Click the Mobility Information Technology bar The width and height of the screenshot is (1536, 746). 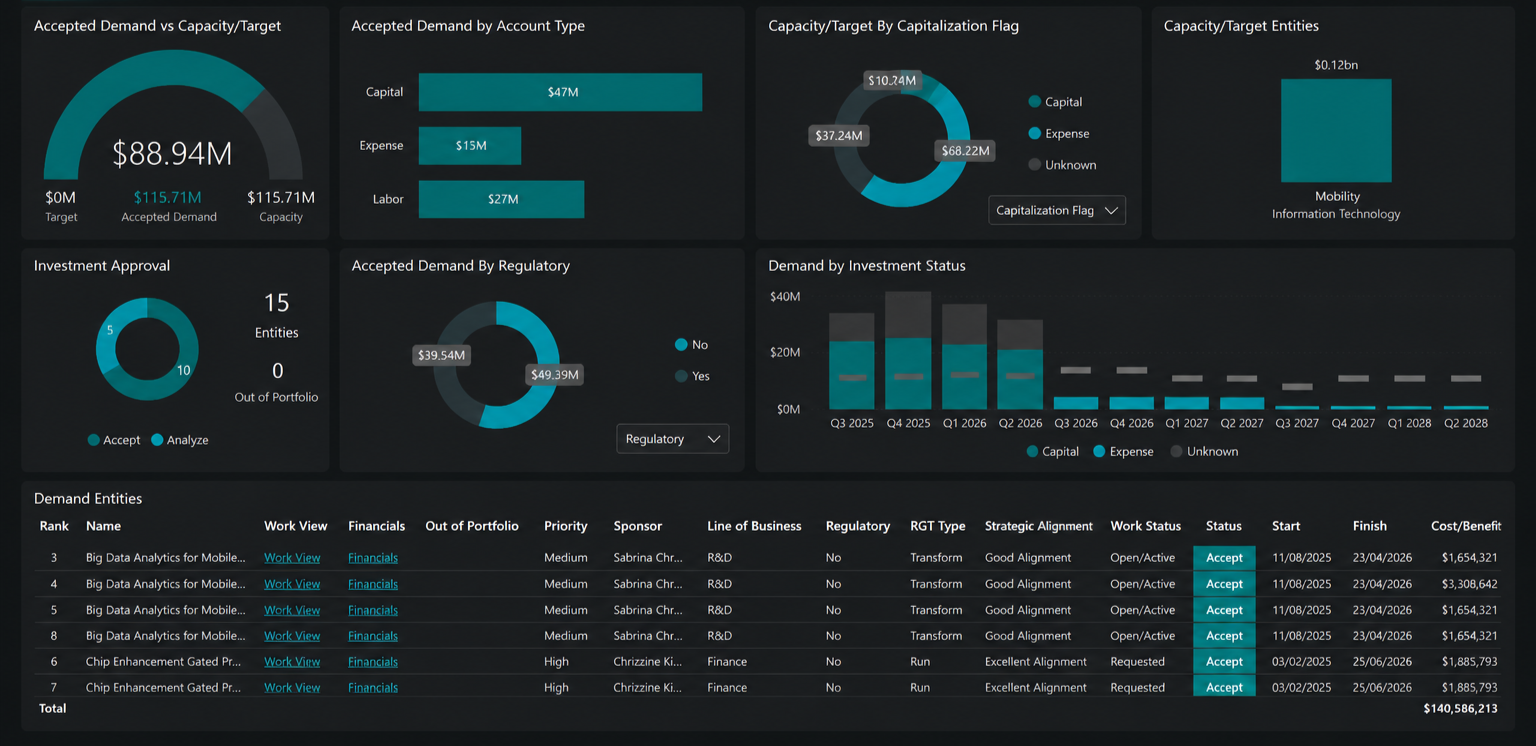(x=1336, y=131)
